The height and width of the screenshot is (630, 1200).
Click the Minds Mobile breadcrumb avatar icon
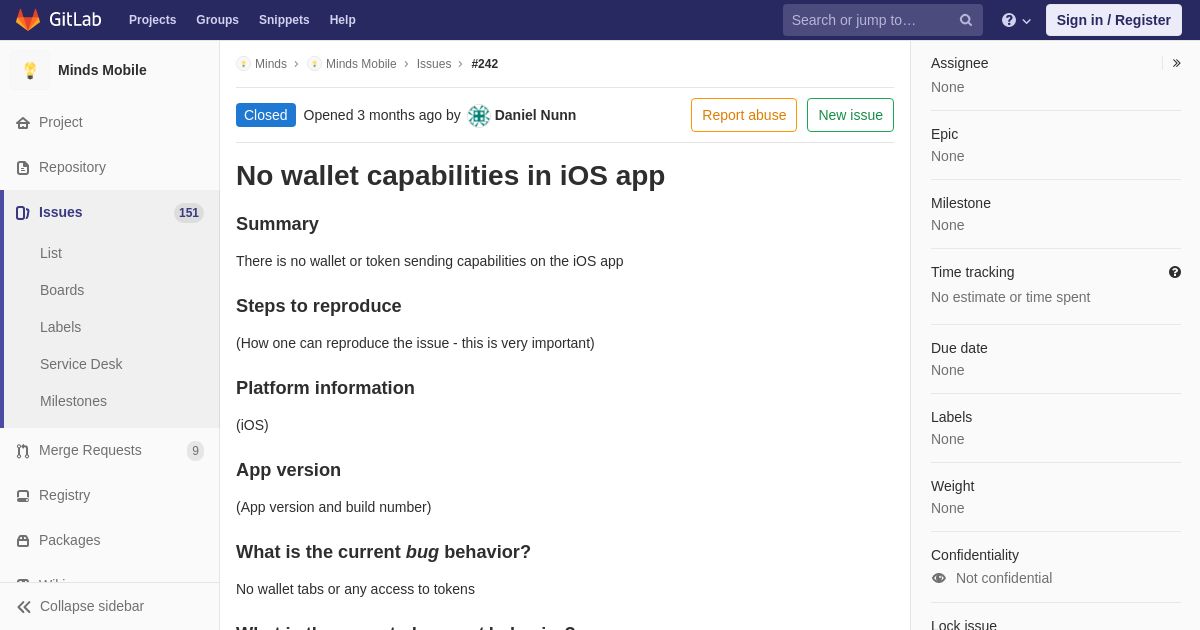coord(314,64)
